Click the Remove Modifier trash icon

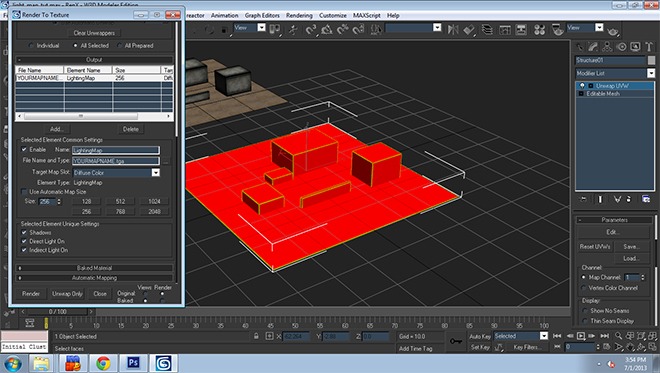click(x=629, y=199)
